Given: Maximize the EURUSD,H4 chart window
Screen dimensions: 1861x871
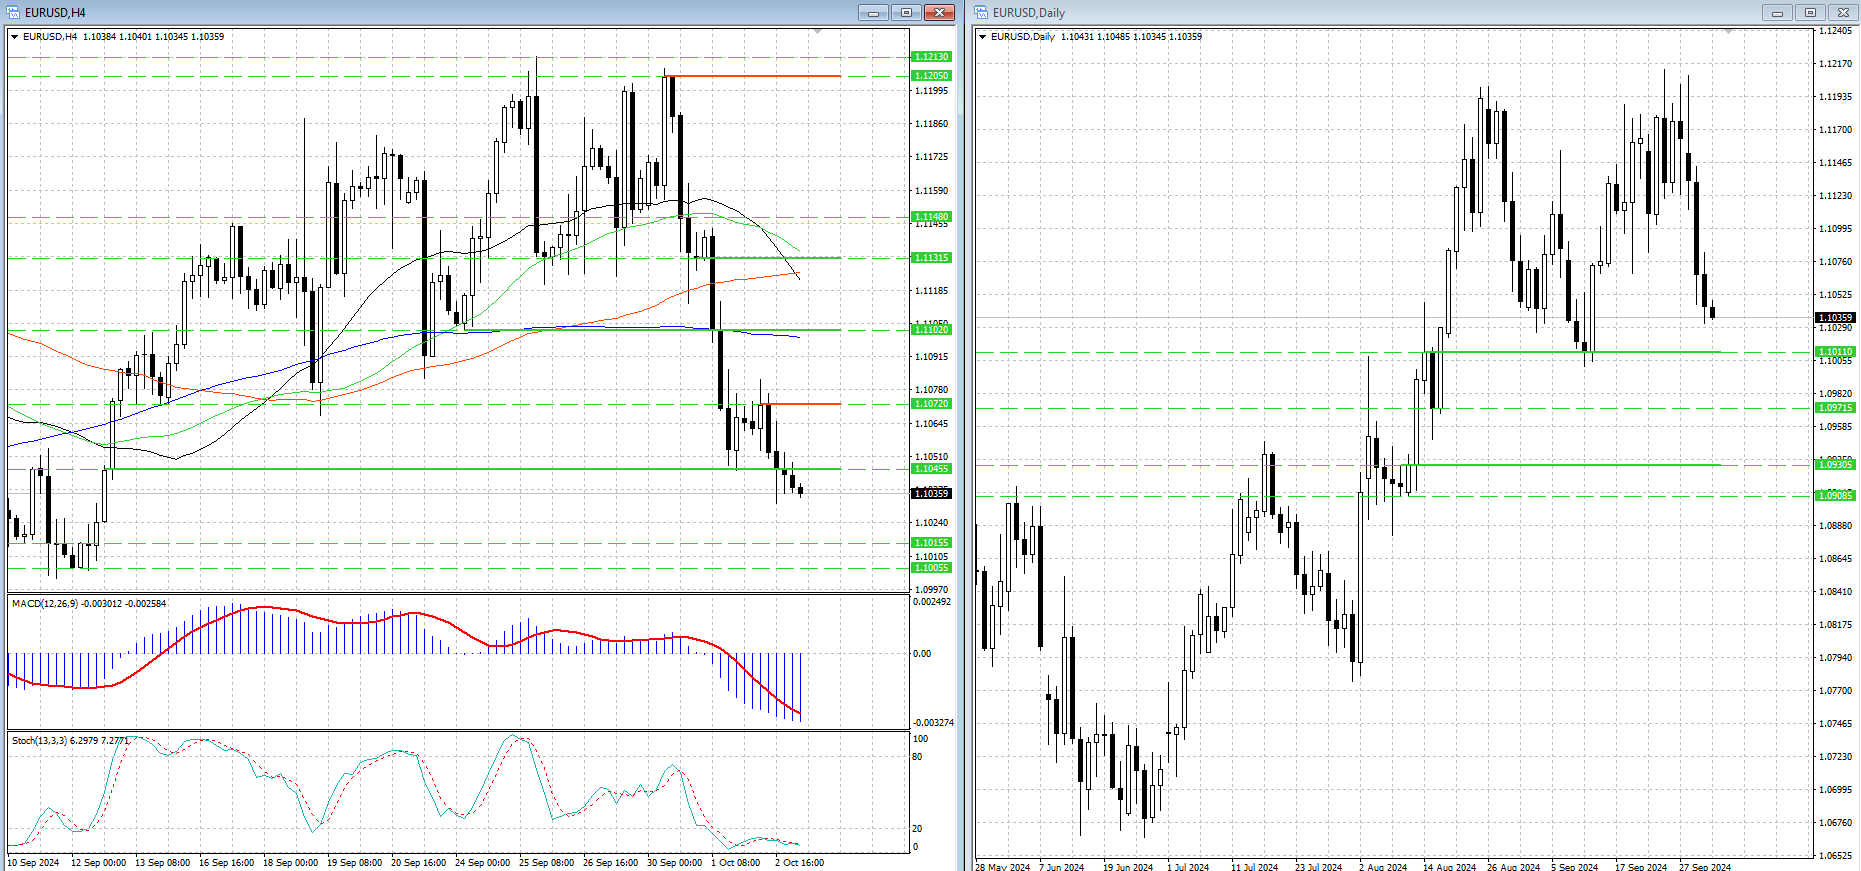Looking at the screenshot, I should [x=906, y=13].
